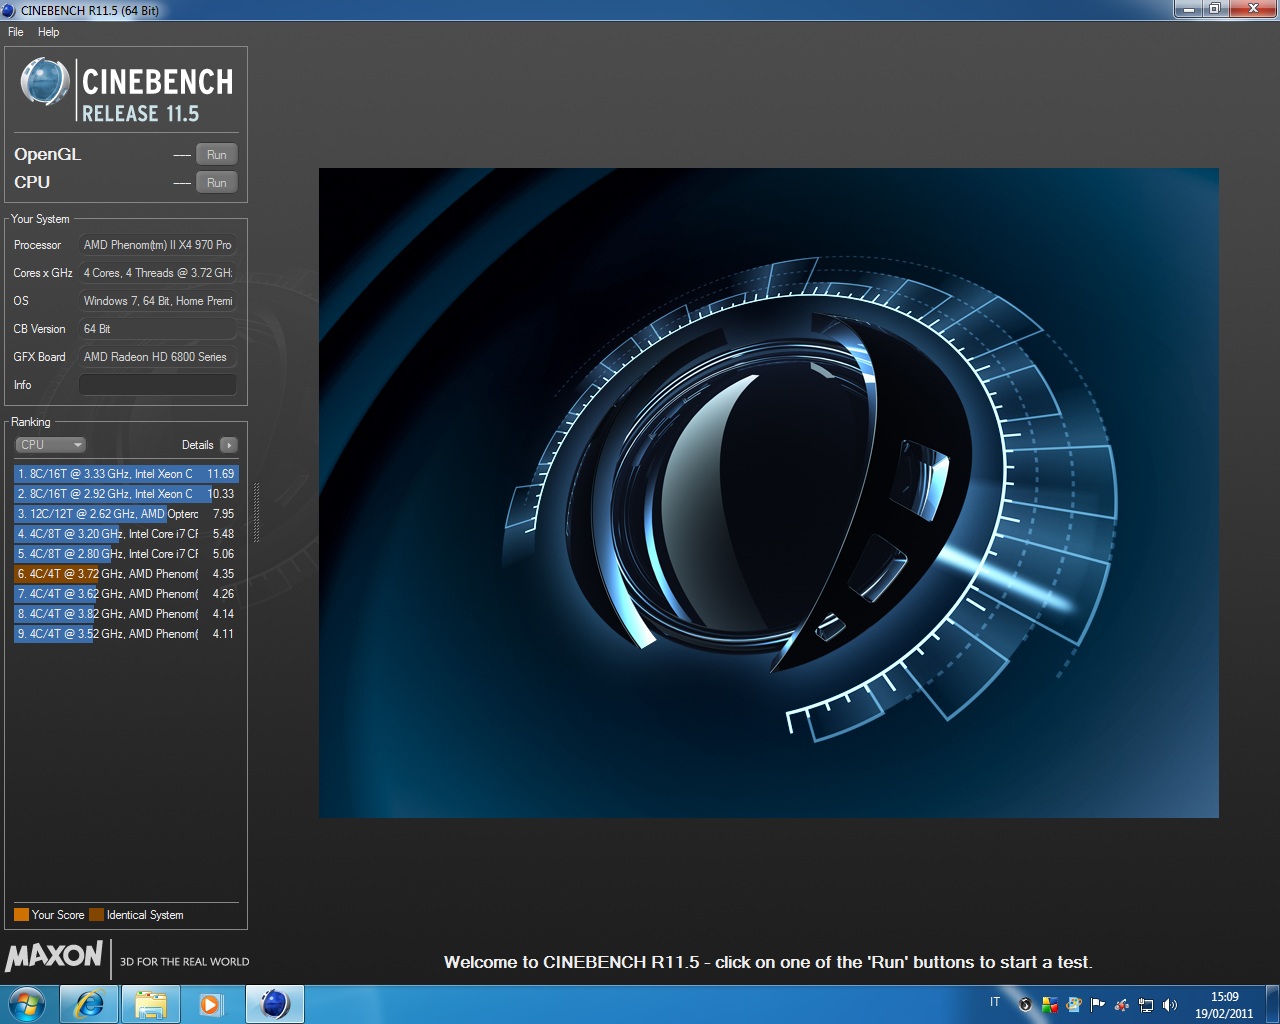1280x1024 pixels.
Task: Select ranking row 12C/12T @ 2.62 GHz AMD Opteron
Action: click(x=126, y=514)
